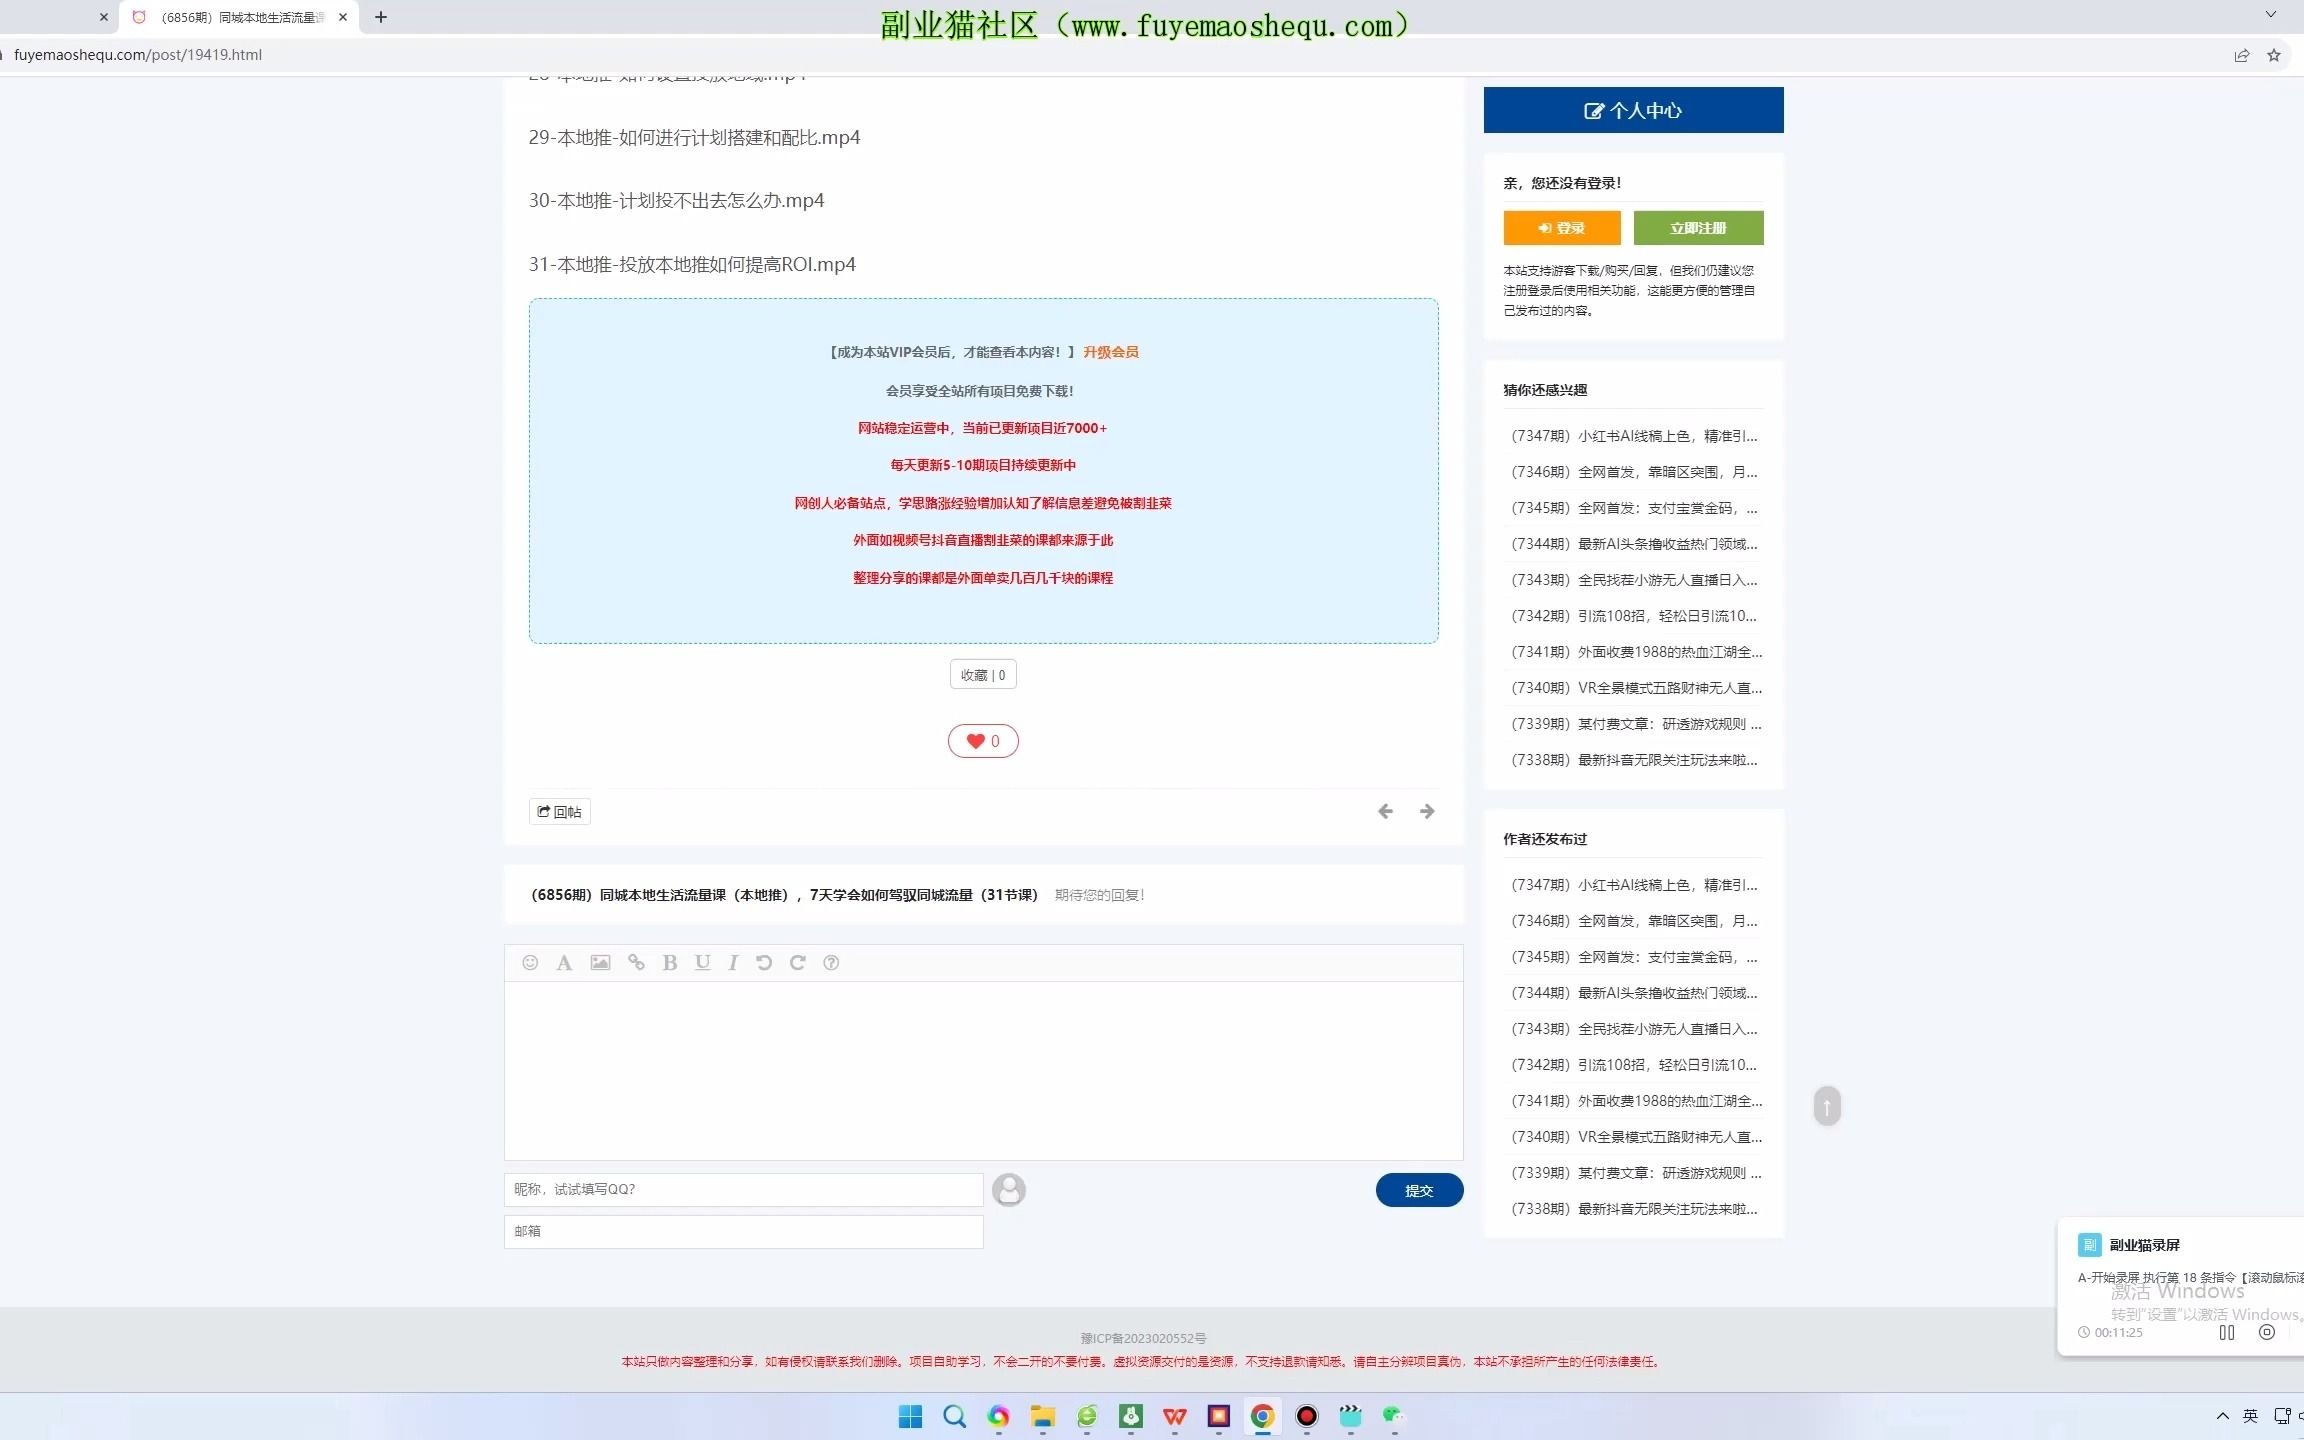Click the address bar URL

click(138, 55)
